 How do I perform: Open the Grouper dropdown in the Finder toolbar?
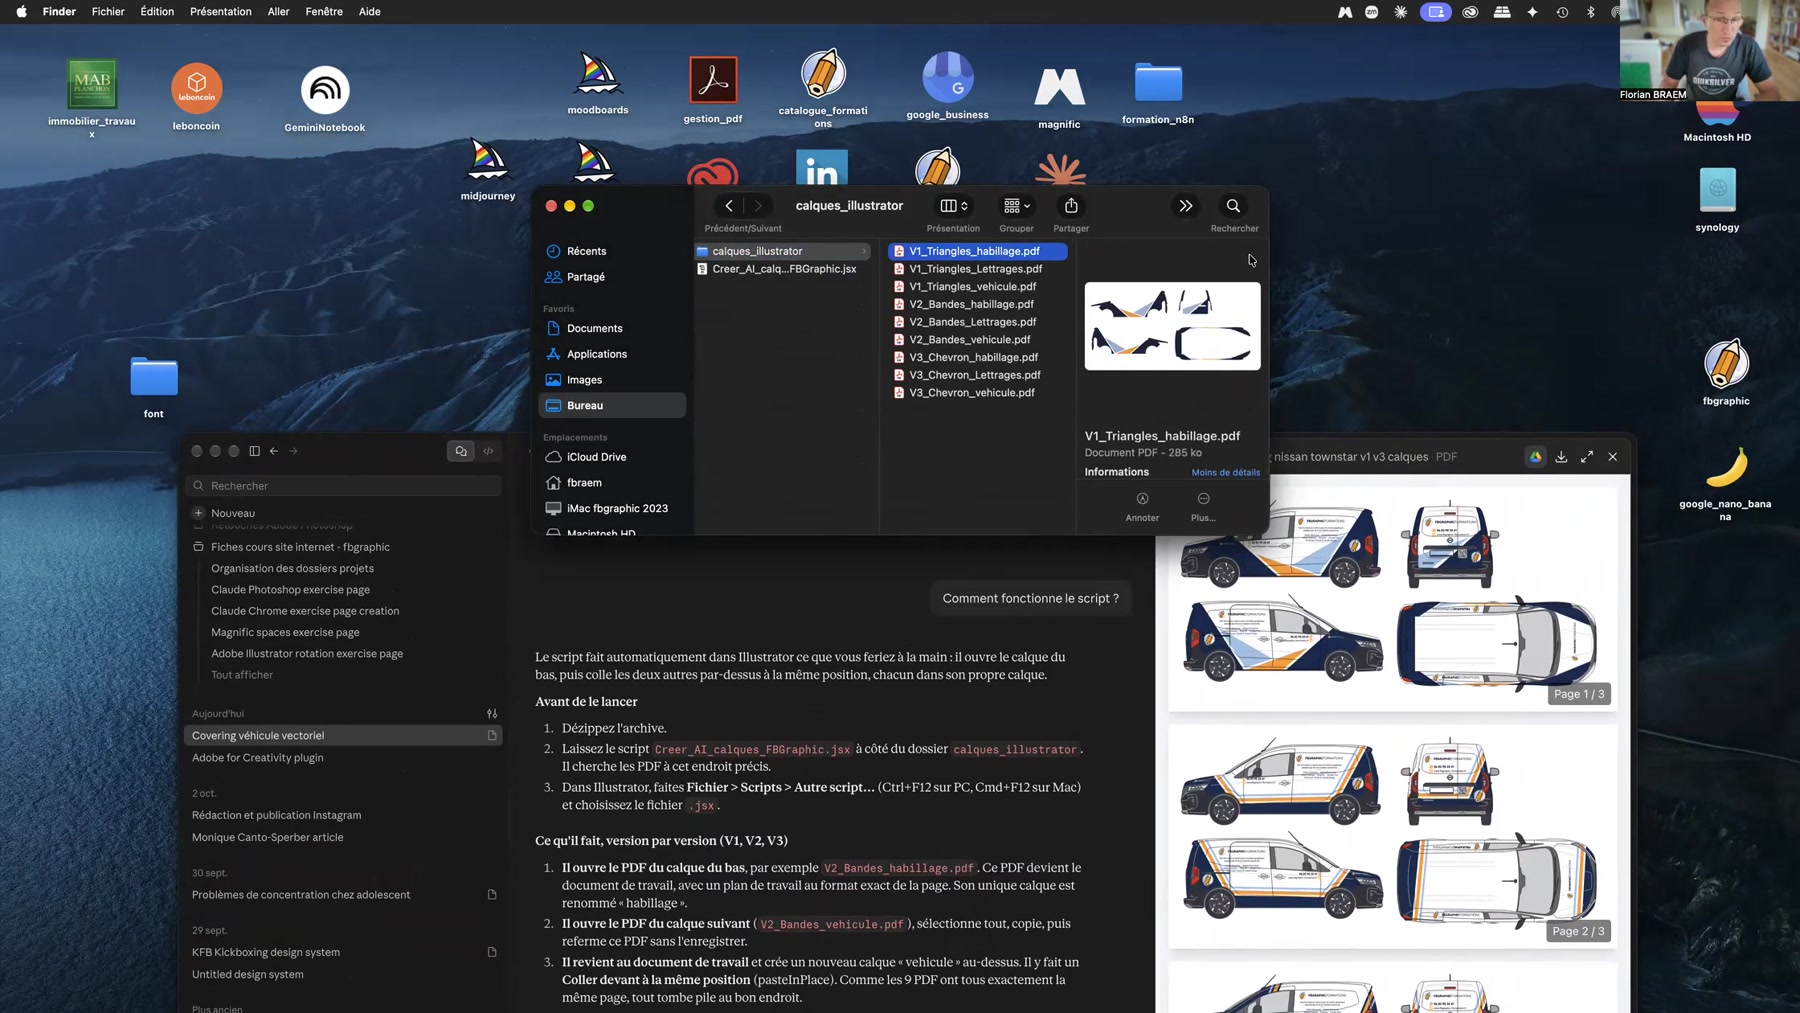coord(1016,206)
